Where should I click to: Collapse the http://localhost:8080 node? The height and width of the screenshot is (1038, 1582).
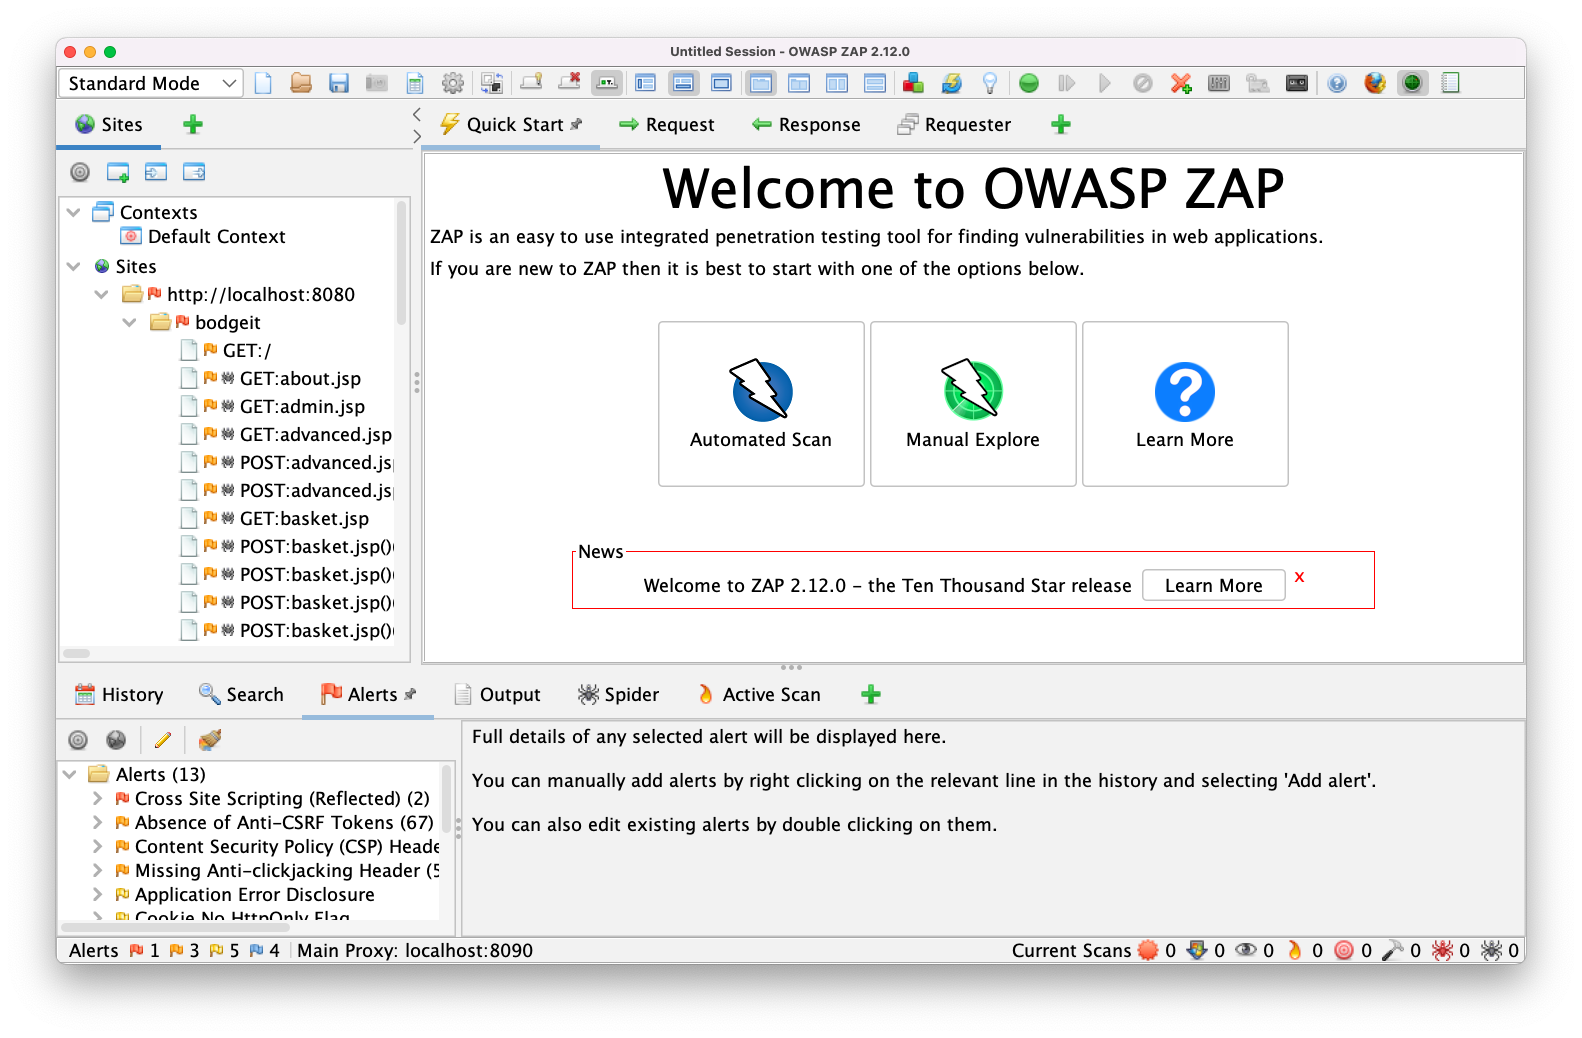(x=102, y=294)
